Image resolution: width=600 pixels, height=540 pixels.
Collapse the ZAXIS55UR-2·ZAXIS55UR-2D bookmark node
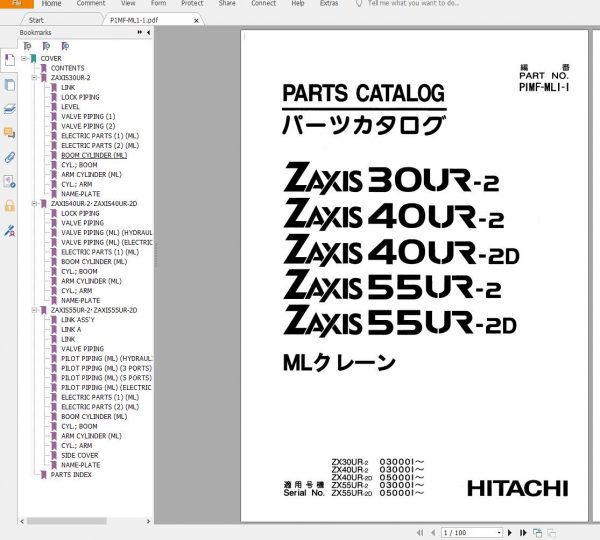click(x=34, y=310)
